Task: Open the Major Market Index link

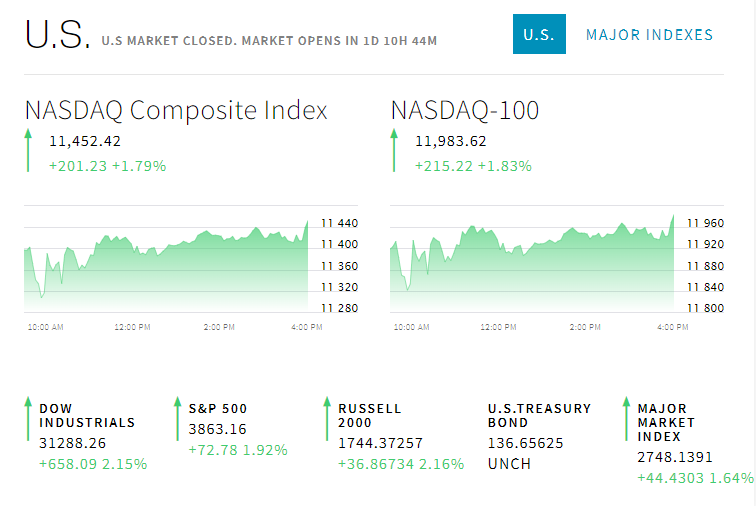Action: 662,422
